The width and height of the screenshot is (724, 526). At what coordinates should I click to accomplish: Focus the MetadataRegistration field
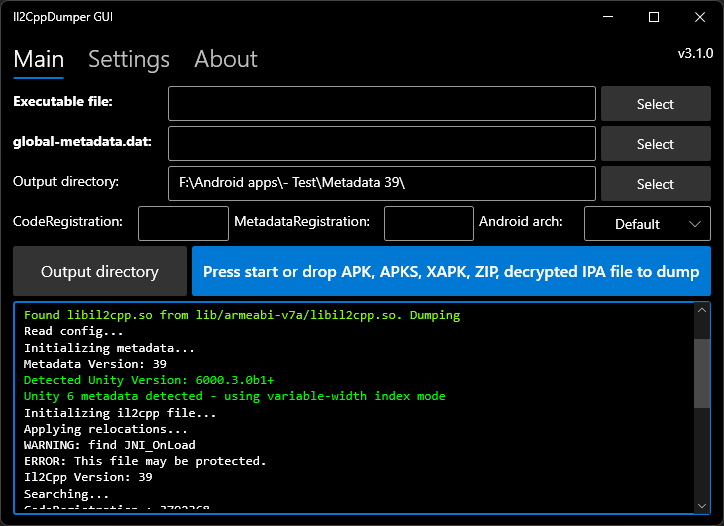pyautogui.click(x=429, y=224)
